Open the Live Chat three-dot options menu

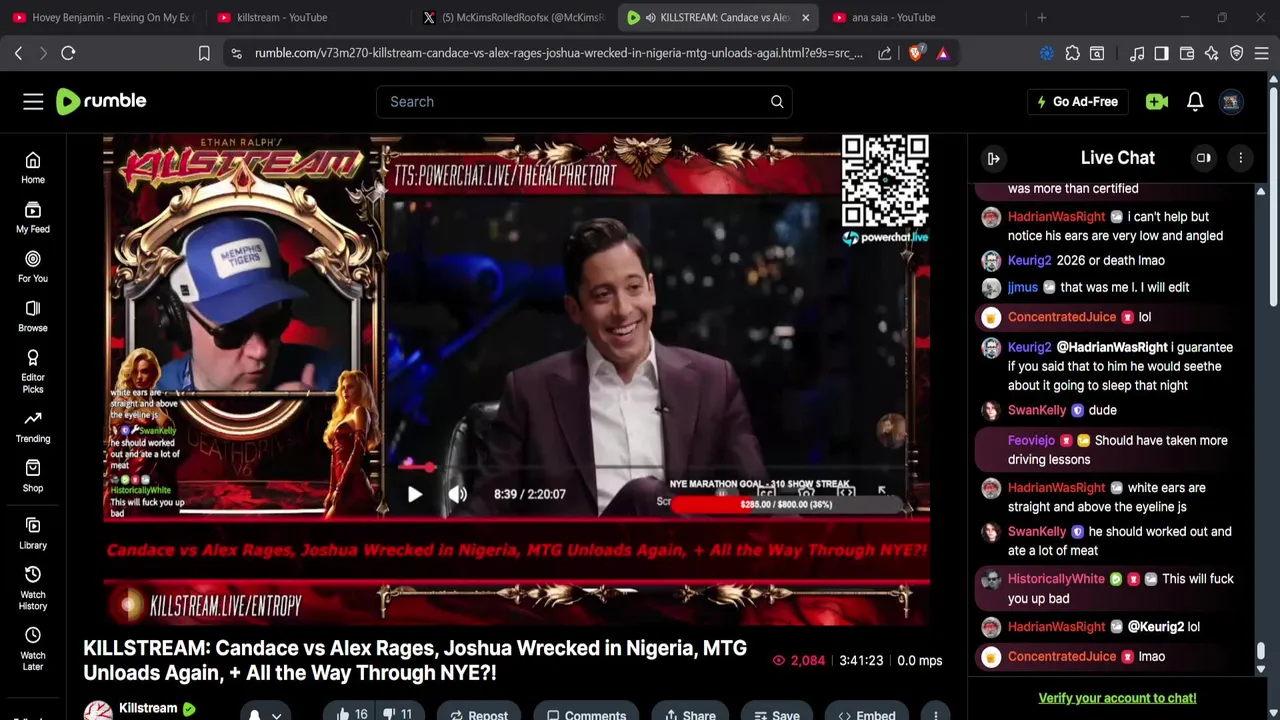(x=1241, y=158)
